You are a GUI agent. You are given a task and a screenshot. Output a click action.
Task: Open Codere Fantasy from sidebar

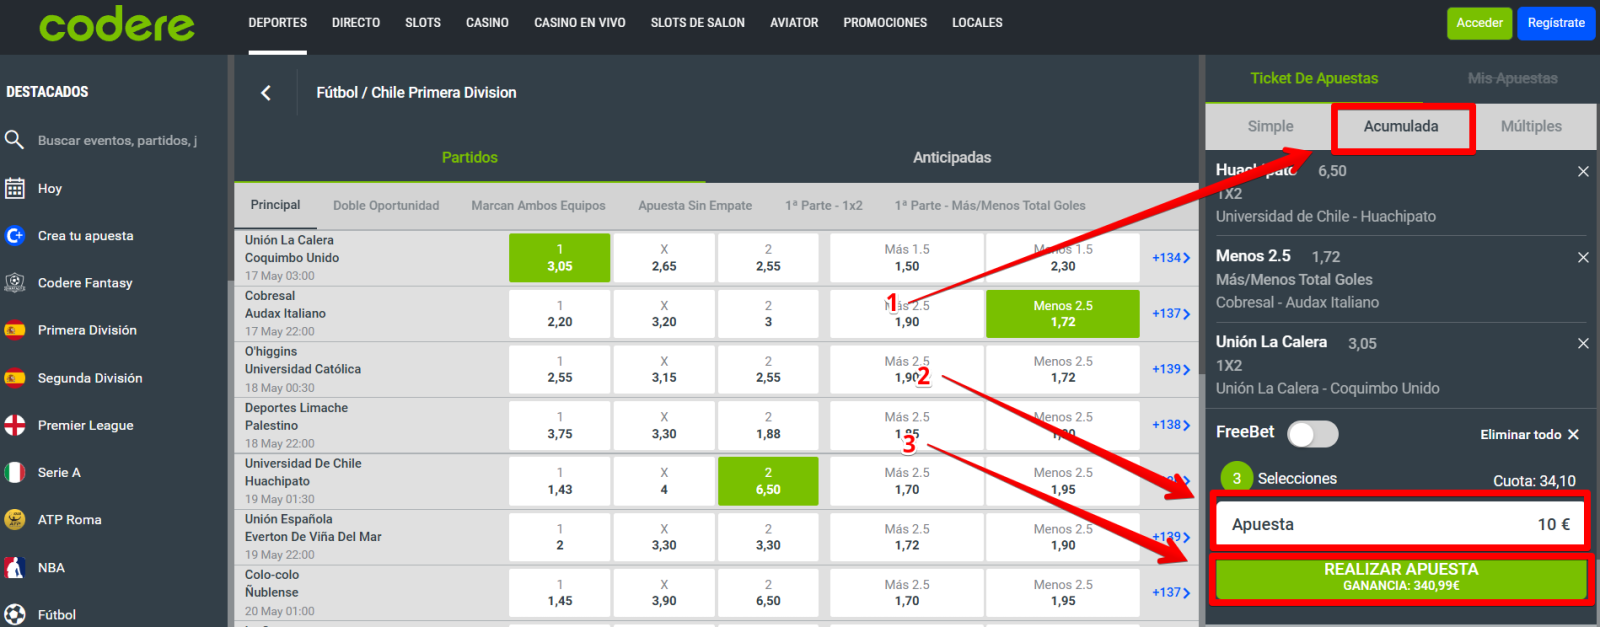tap(85, 283)
